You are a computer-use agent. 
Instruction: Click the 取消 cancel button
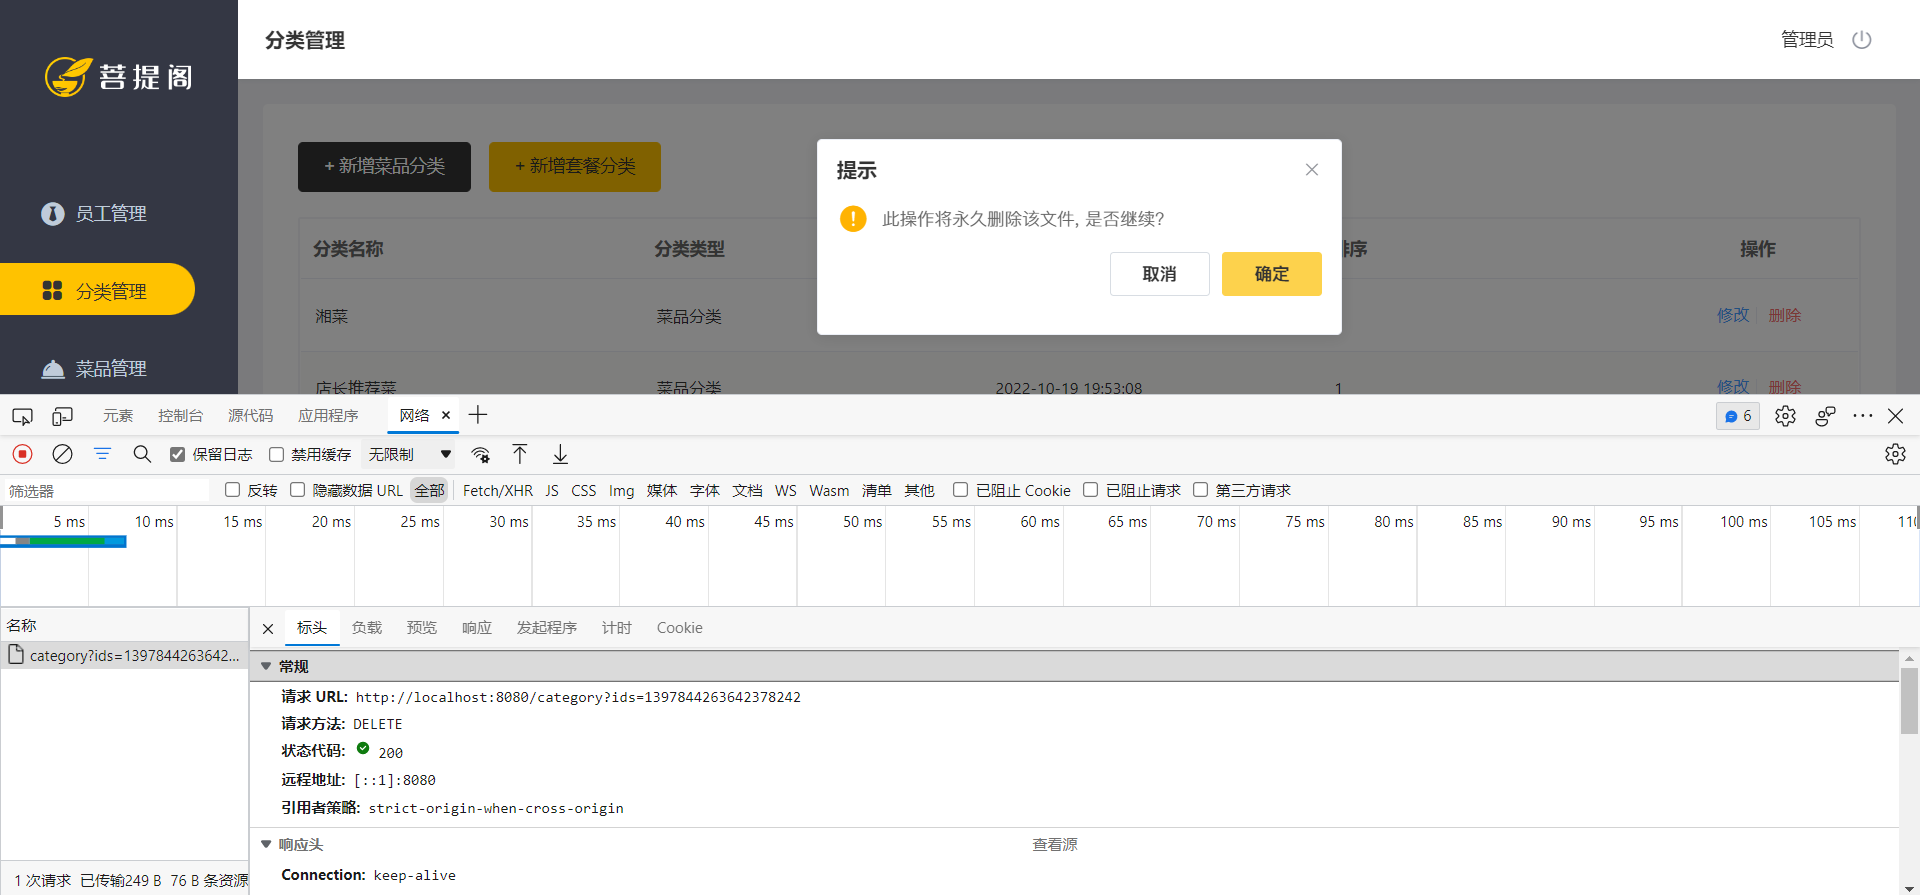click(1159, 274)
